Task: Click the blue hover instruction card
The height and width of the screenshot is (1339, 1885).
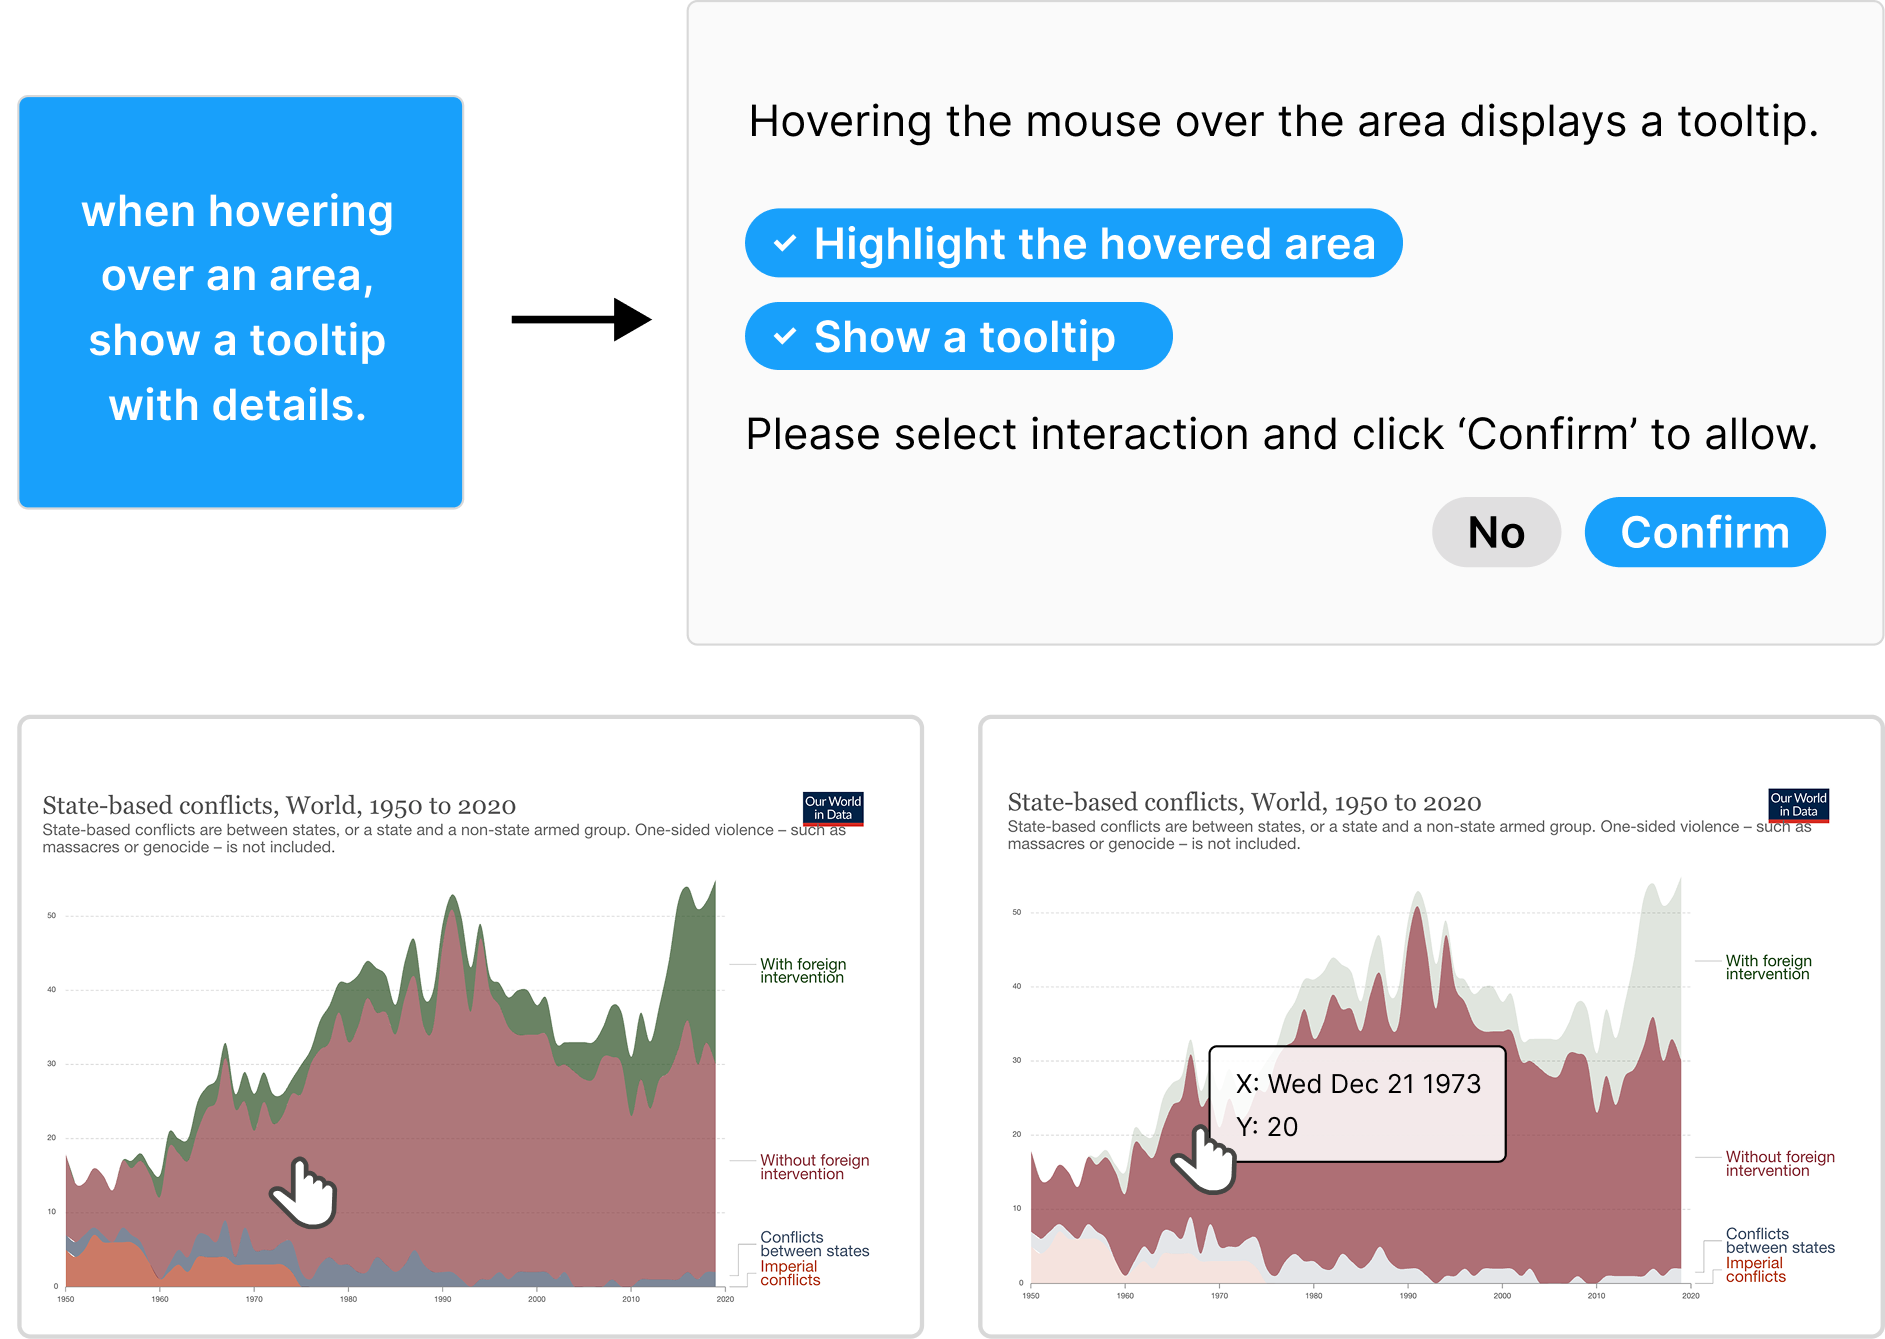Action: point(240,302)
